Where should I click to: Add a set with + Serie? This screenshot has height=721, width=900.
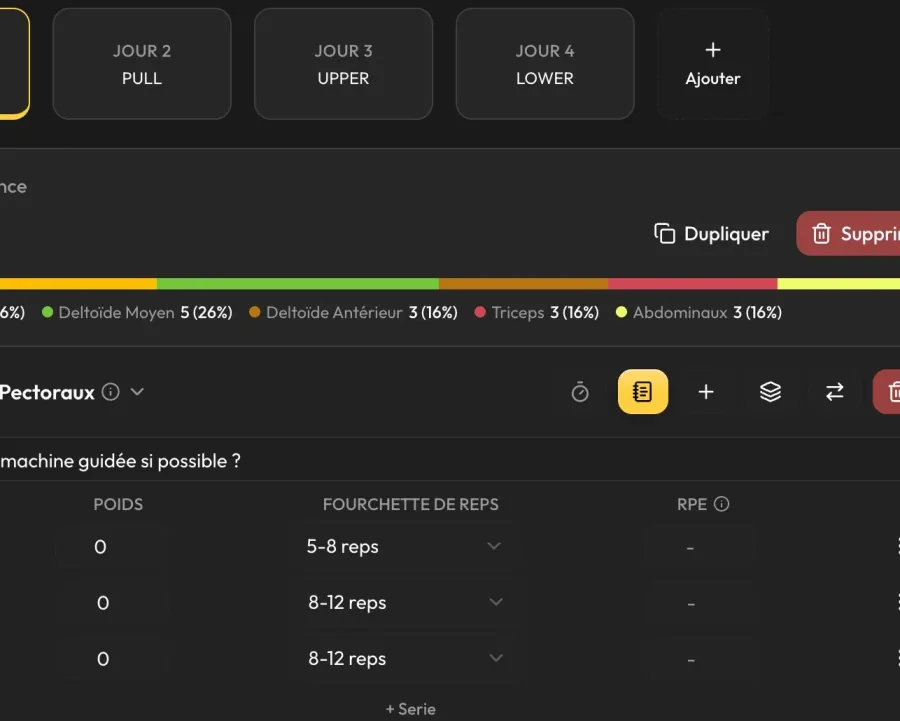pos(410,710)
